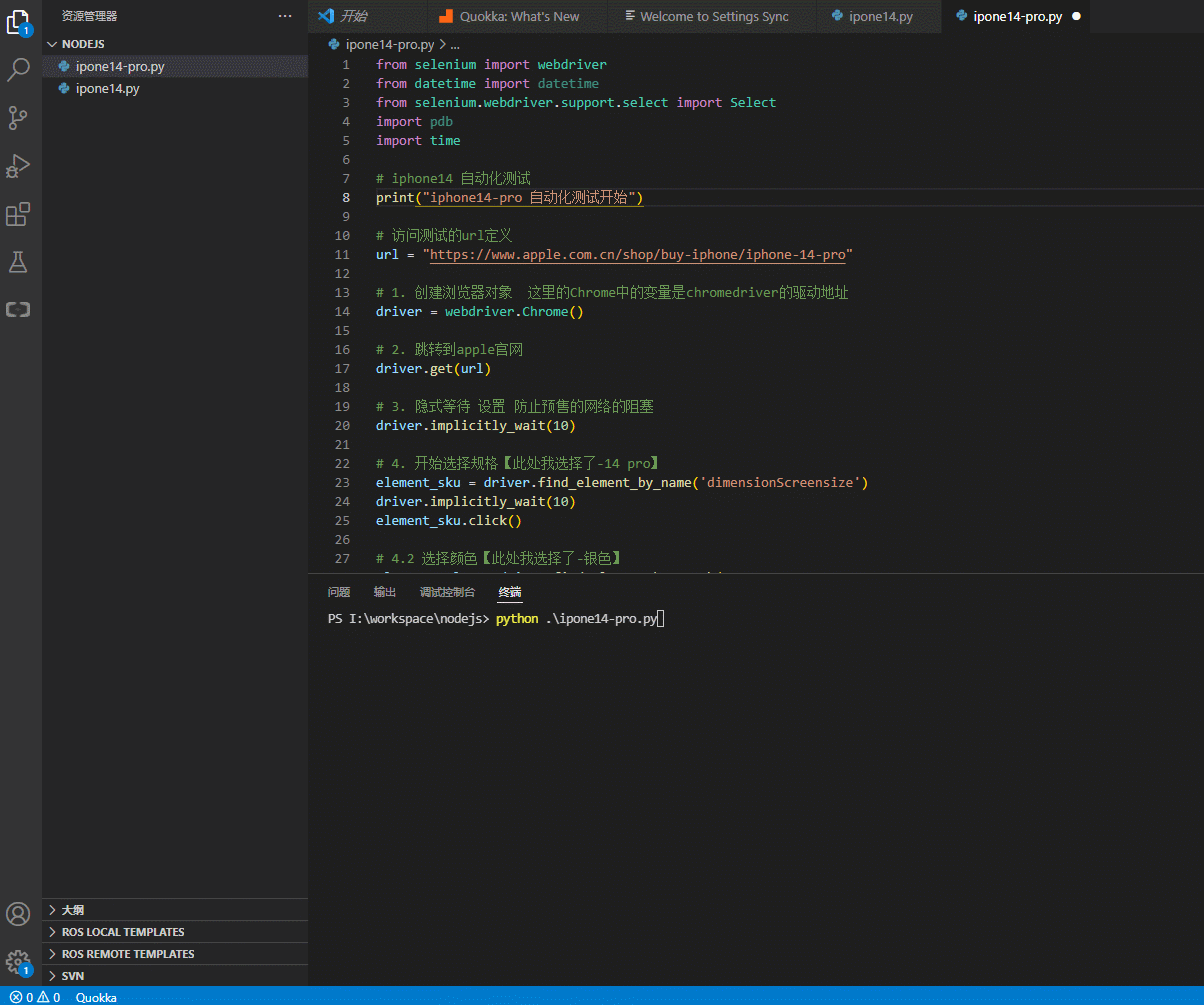Viewport: 1204px width, 1005px height.
Task: Switch to Welcome to Settings Sync tab
Action: [713, 16]
